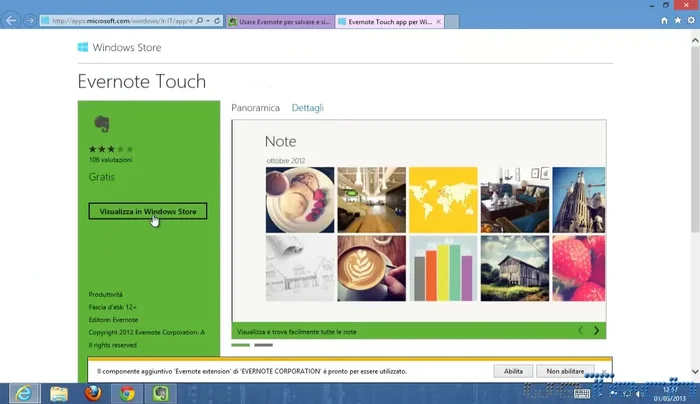Click the 'Fascia d'età: 12+' text

112,307
